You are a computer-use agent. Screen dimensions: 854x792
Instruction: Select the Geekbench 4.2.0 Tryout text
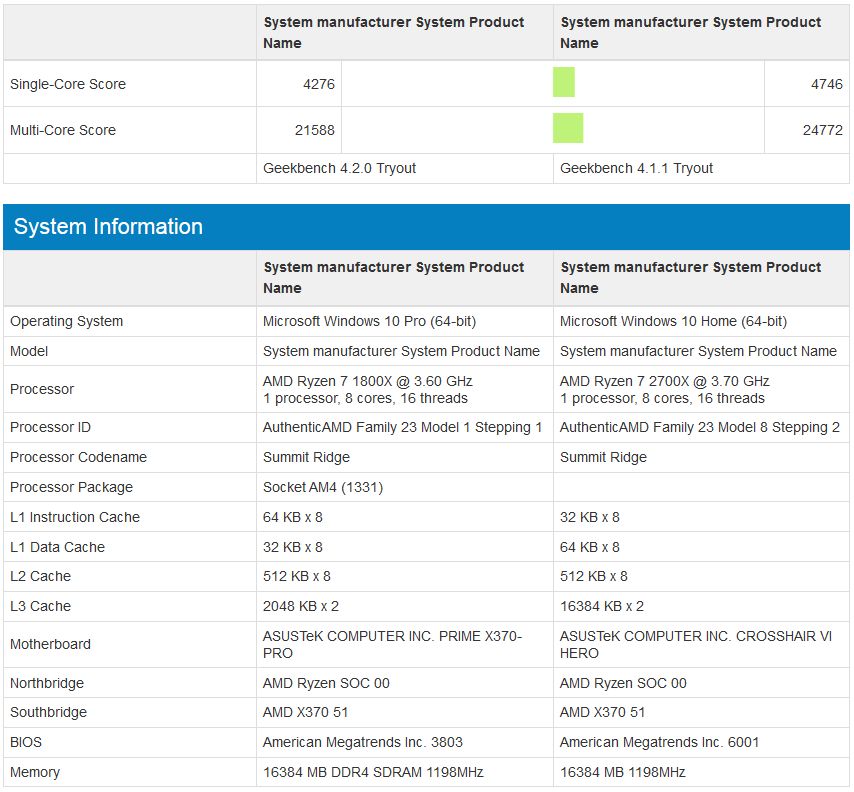click(x=339, y=168)
